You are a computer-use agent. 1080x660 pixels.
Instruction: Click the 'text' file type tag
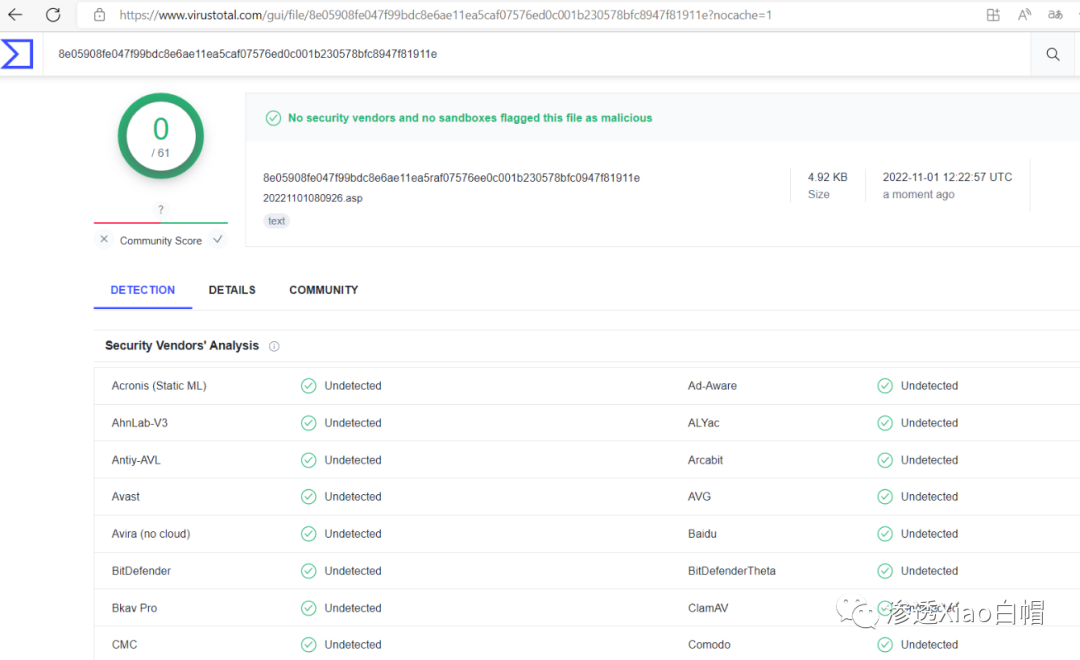[x=276, y=221]
